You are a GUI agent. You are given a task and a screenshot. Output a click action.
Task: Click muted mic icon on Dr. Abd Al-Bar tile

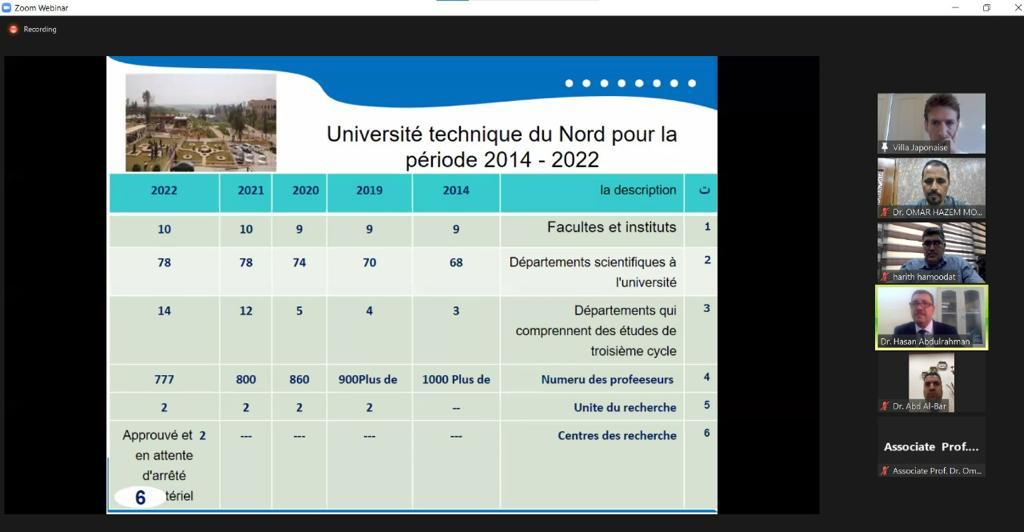[x=885, y=406]
